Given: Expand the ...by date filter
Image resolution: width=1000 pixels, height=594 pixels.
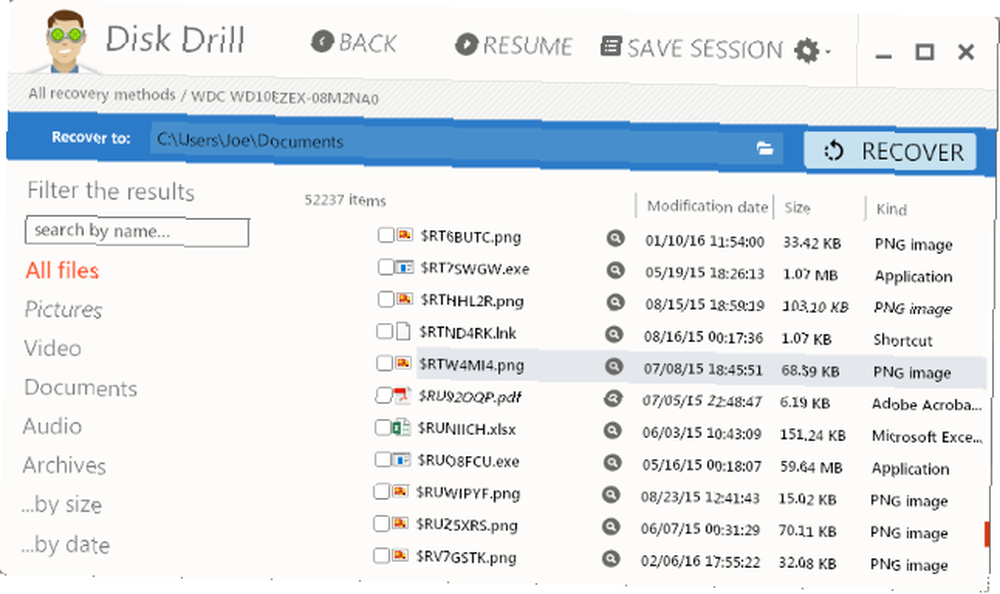Looking at the screenshot, I should pos(66,544).
